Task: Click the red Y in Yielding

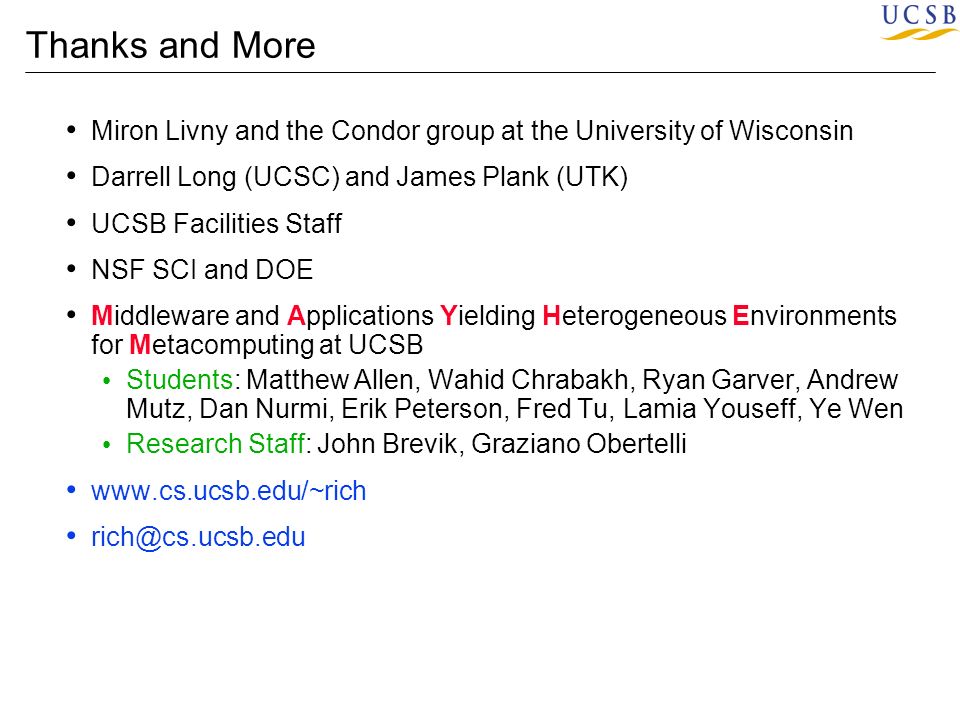Action: click(x=449, y=316)
